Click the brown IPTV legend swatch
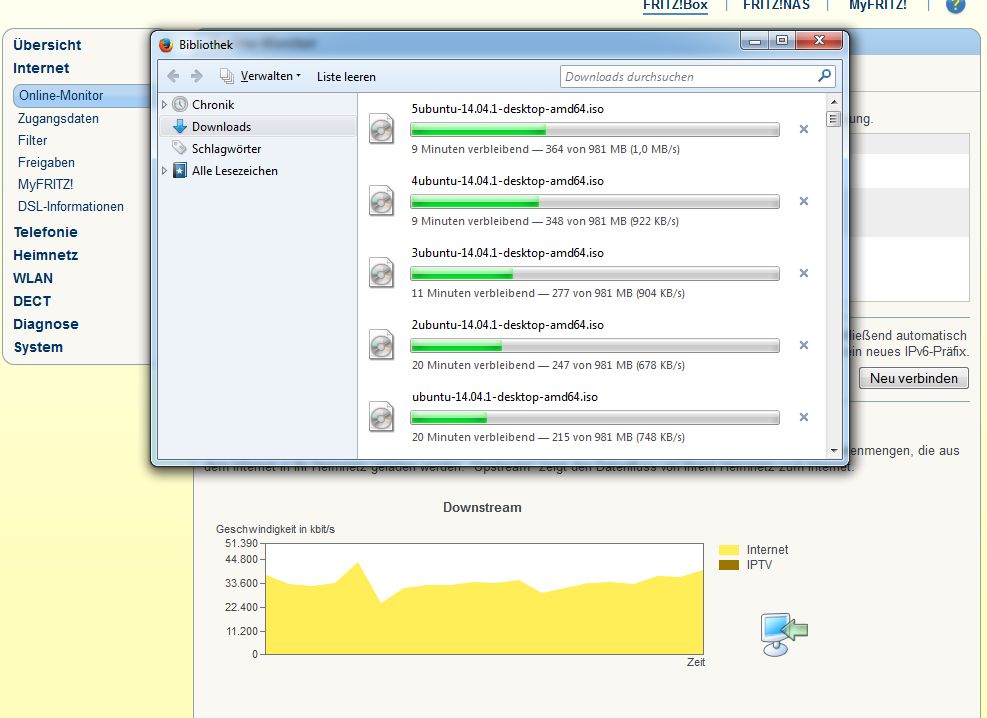 (x=729, y=565)
